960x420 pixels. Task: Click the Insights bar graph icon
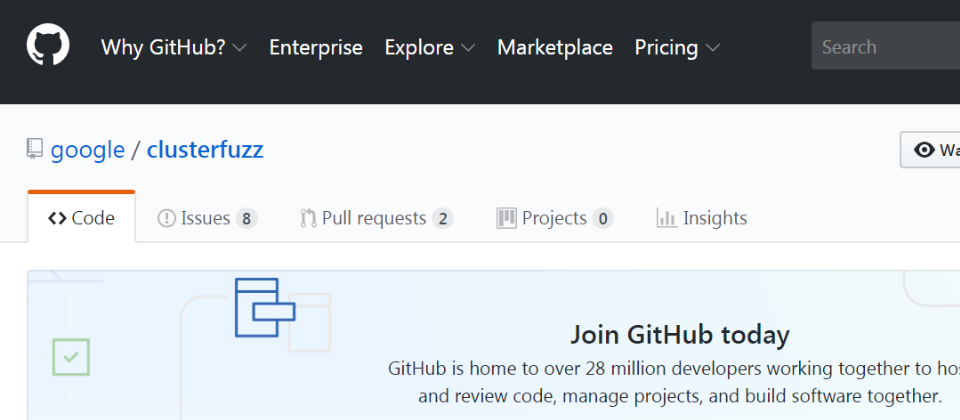(x=667, y=218)
